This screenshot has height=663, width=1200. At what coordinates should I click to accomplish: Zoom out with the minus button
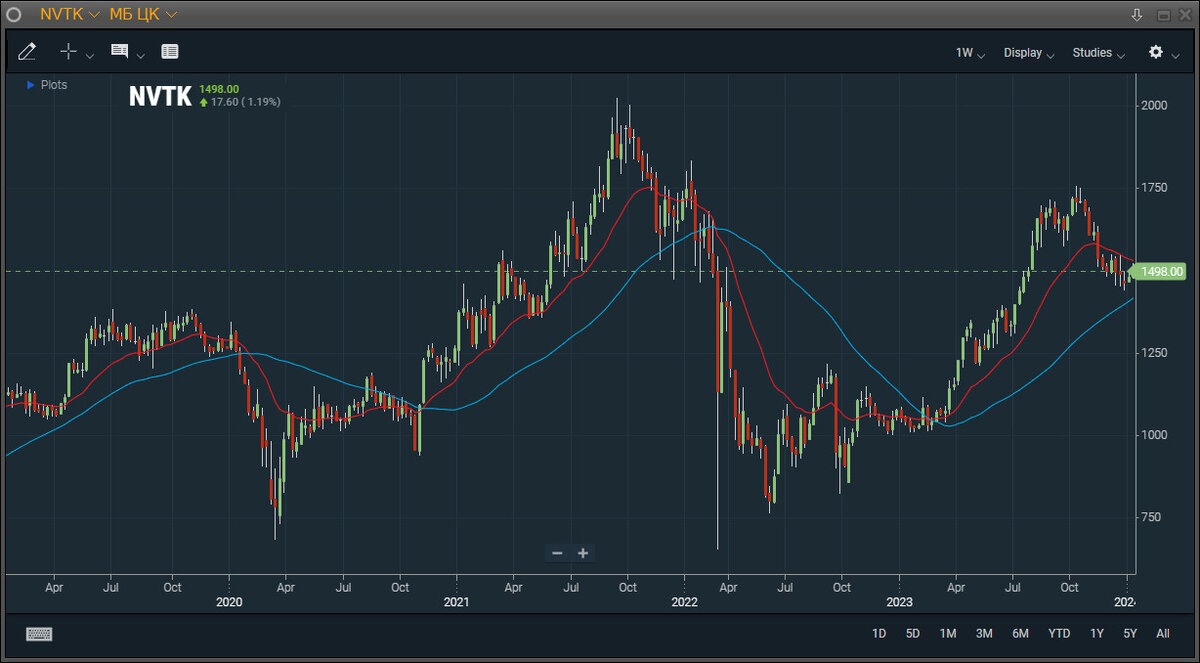557,553
